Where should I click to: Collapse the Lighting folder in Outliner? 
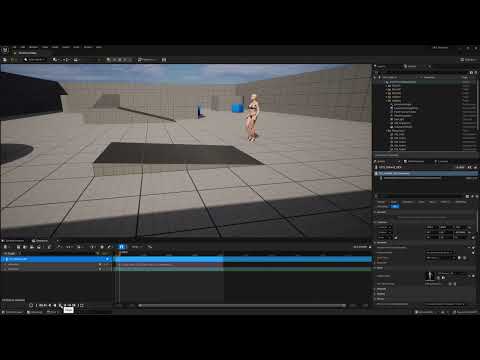click(x=387, y=101)
